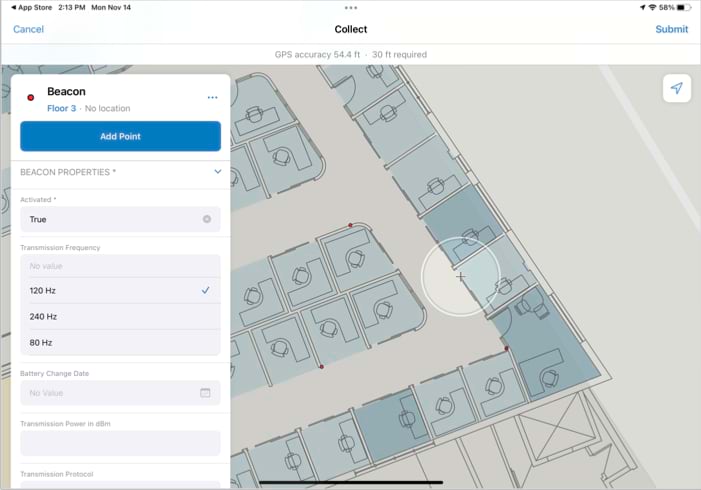
Task: Tap the red Beacon symbol icon
Action: (31, 97)
